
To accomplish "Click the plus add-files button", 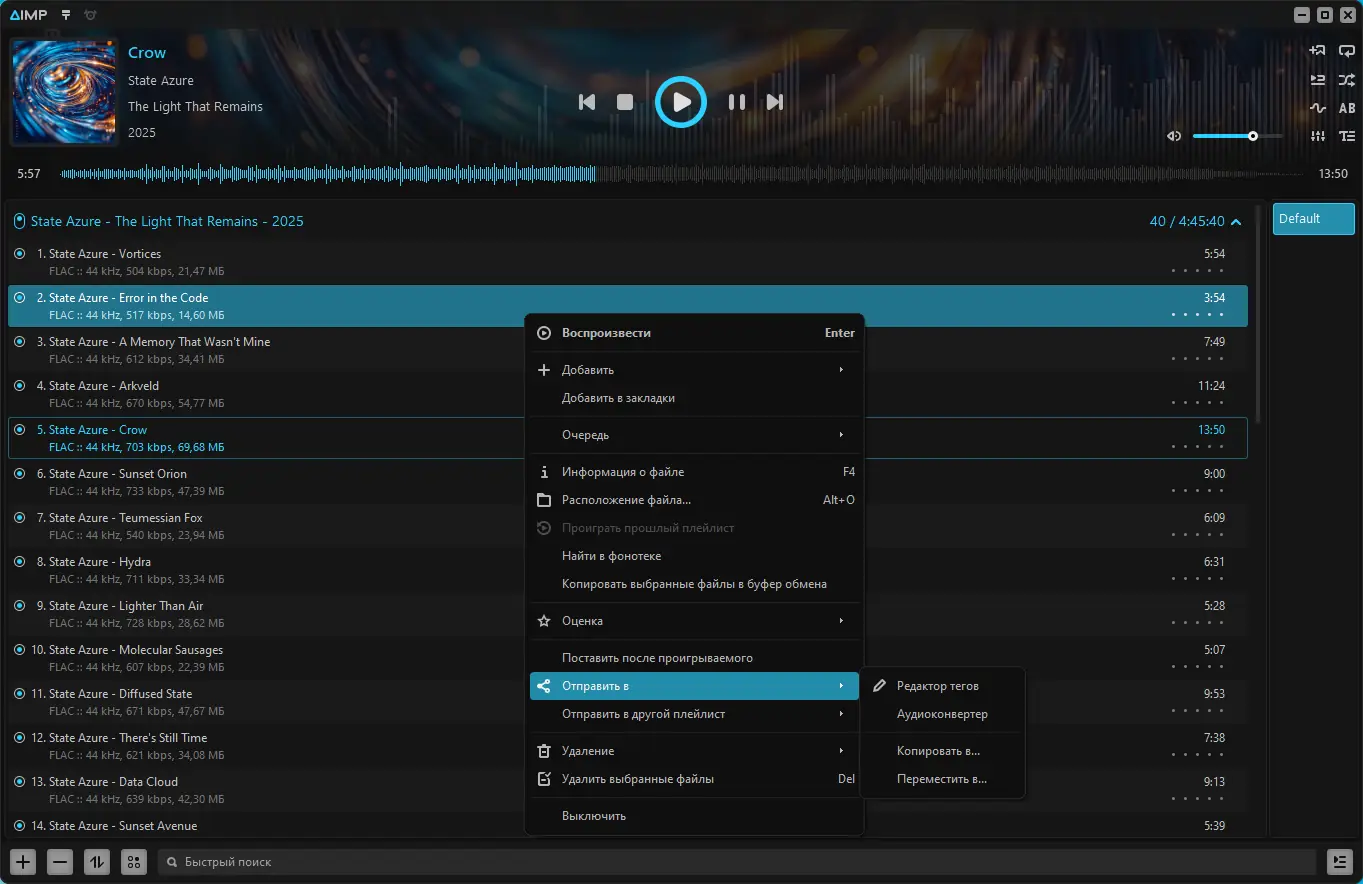I will click(23, 862).
